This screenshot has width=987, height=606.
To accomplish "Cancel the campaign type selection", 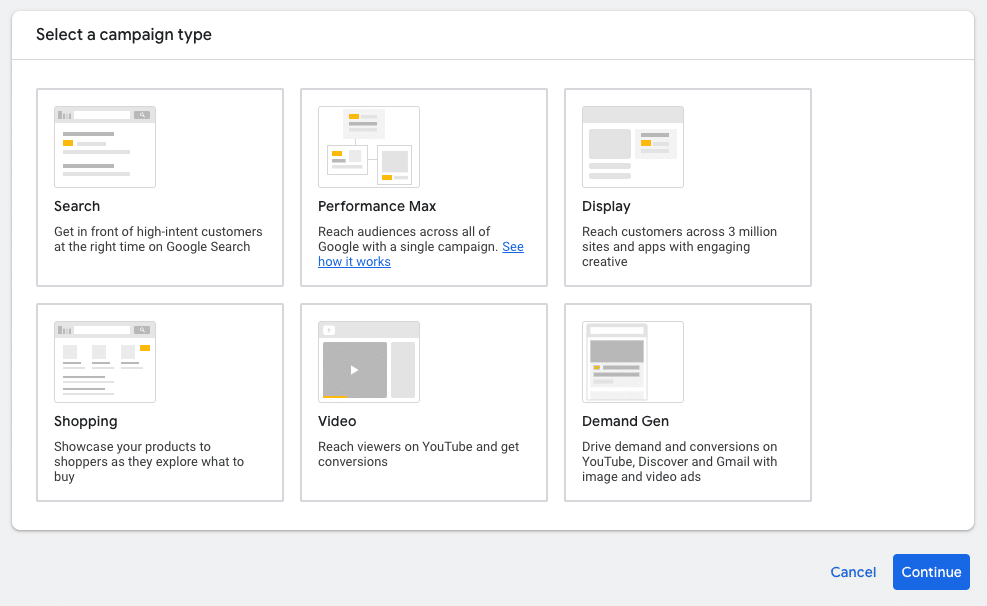I will pyautogui.click(x=853, y=572).
